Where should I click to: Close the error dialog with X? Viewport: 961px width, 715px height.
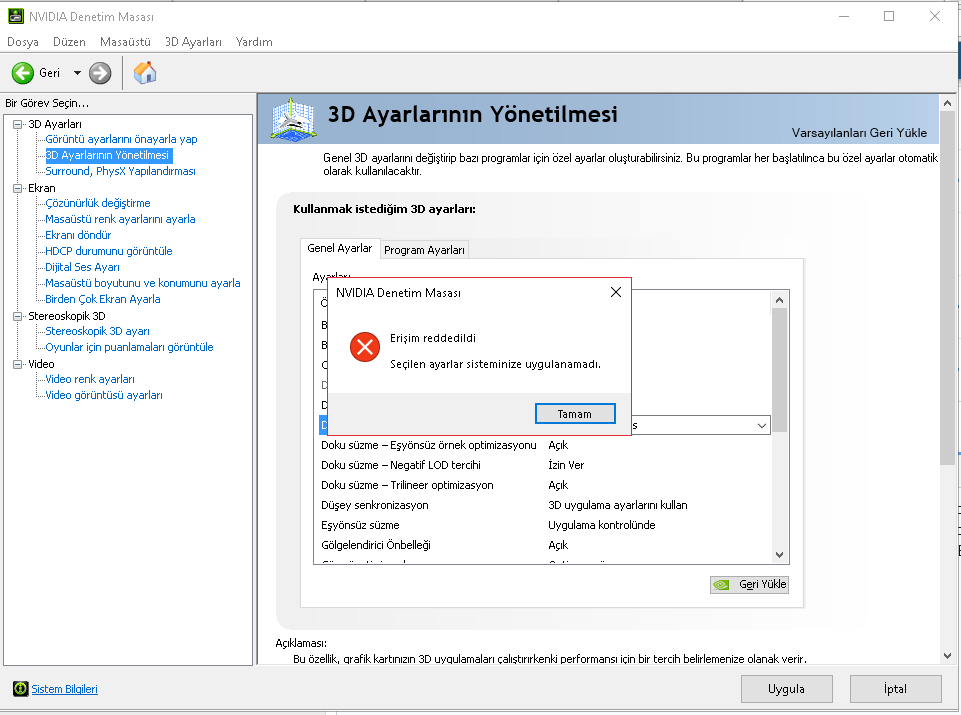pyautogui.click(x=616, y=292)
